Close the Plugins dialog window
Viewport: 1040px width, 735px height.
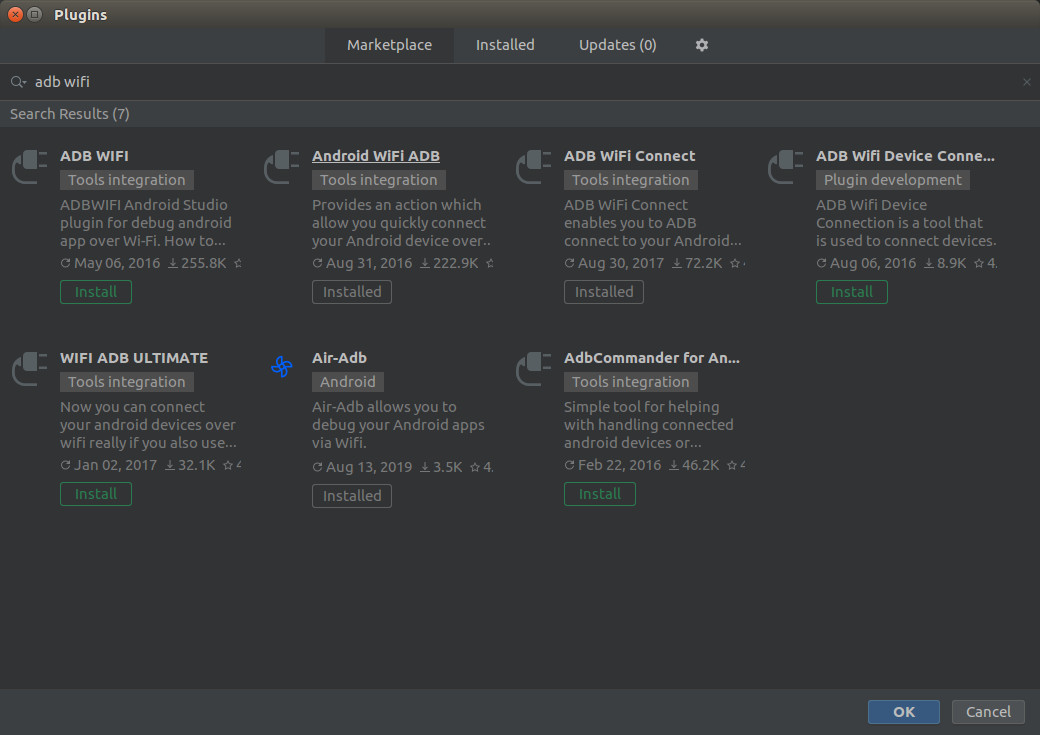click(x=15, y=15)
